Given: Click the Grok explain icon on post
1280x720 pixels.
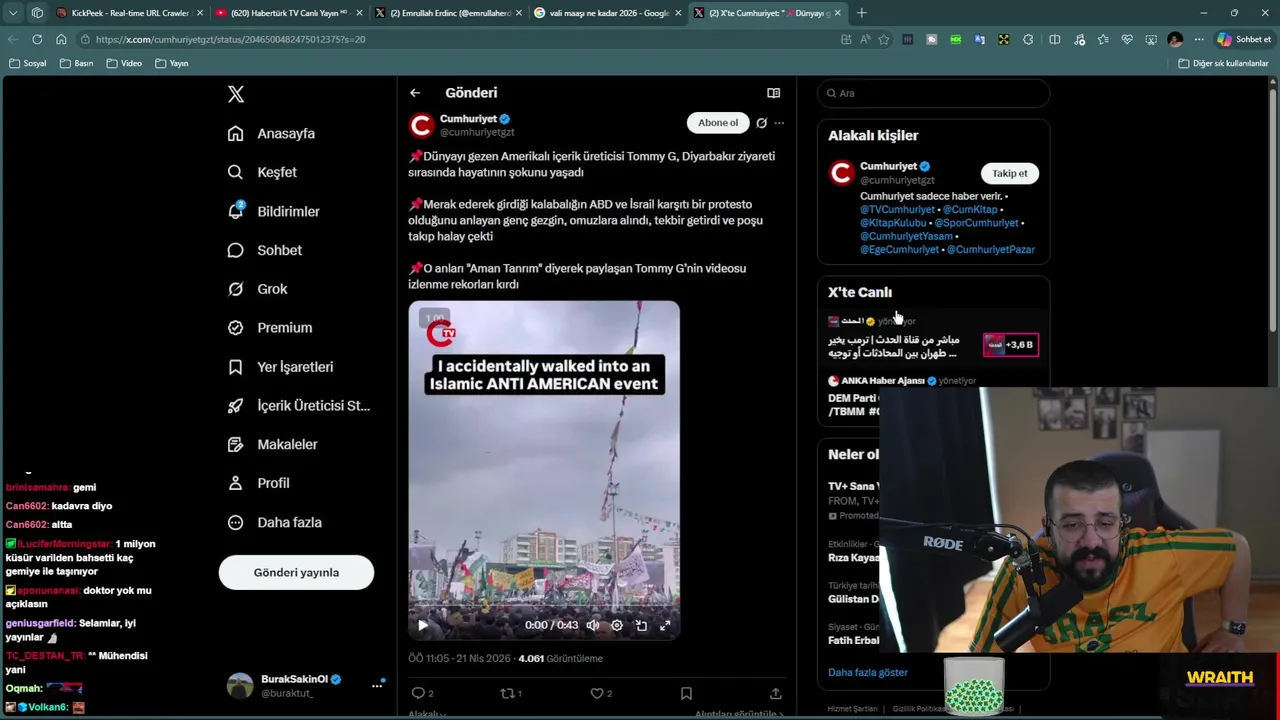Looking at the screenshot, I should 761,123.
